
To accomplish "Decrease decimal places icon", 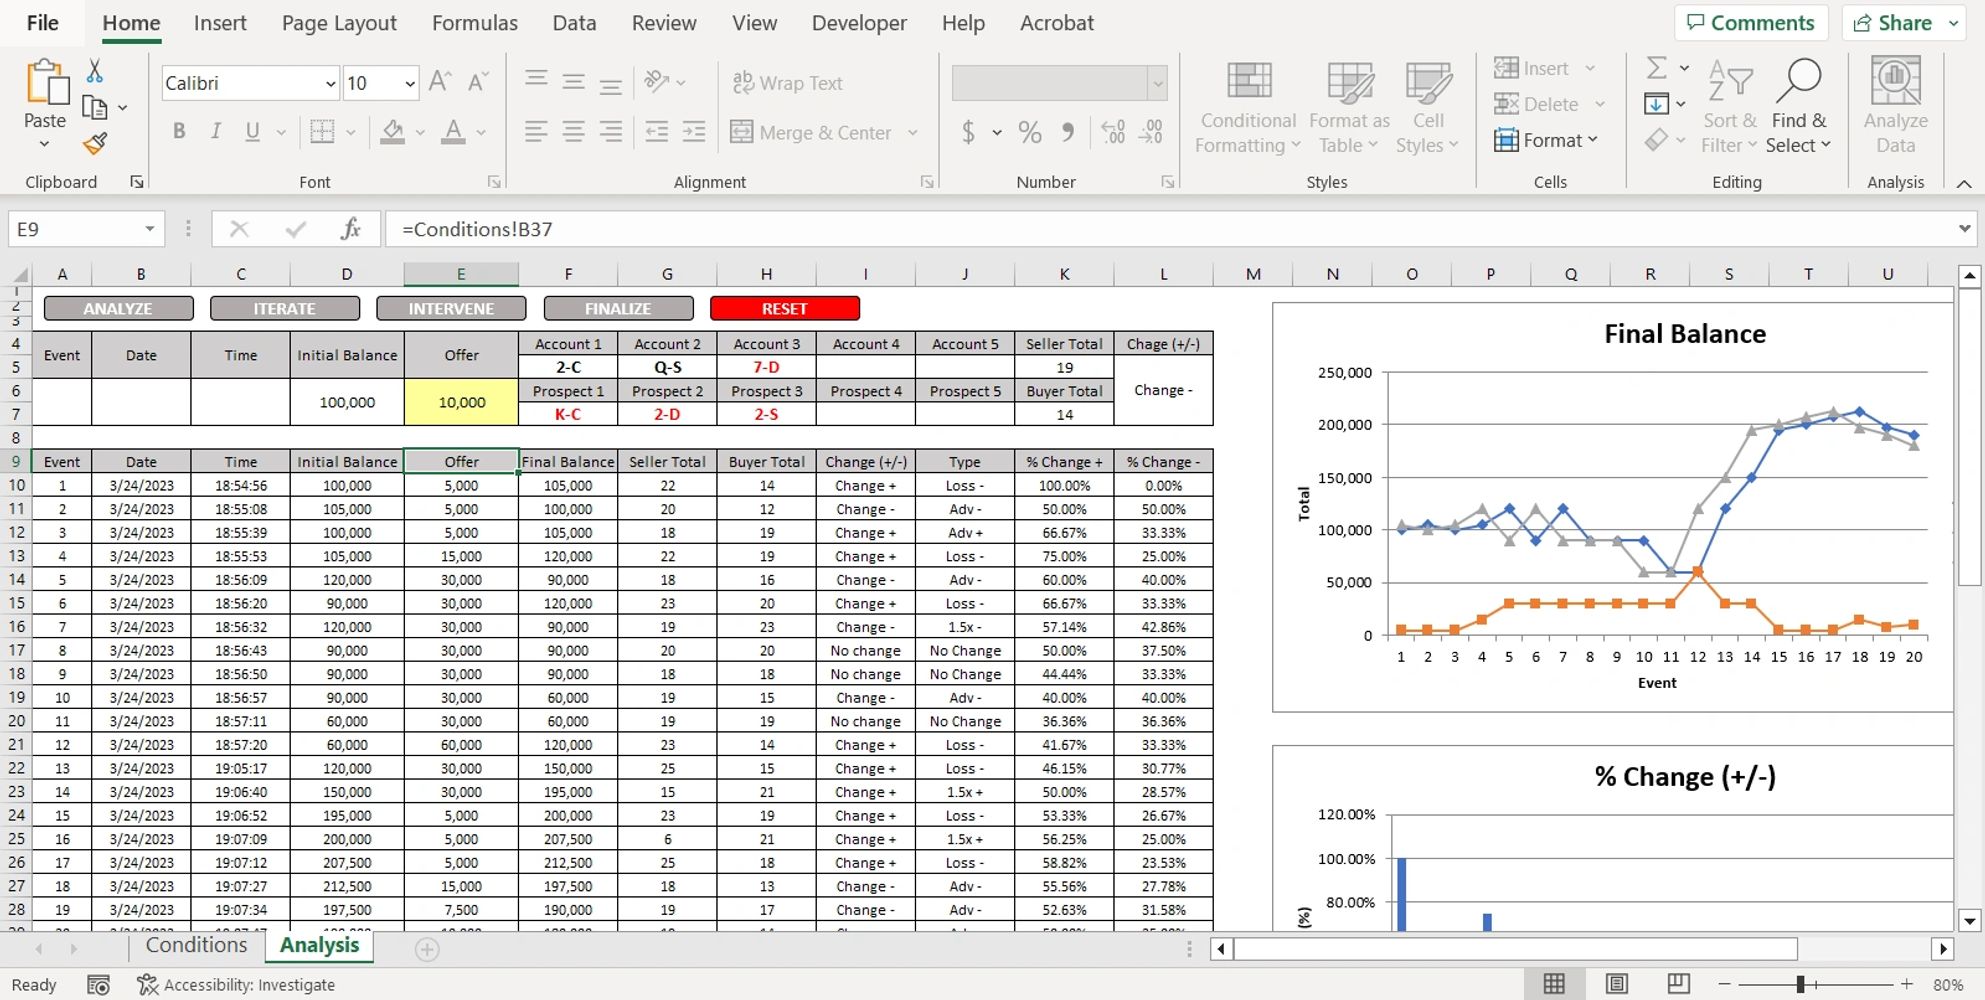I will (x=1151, y=132).
